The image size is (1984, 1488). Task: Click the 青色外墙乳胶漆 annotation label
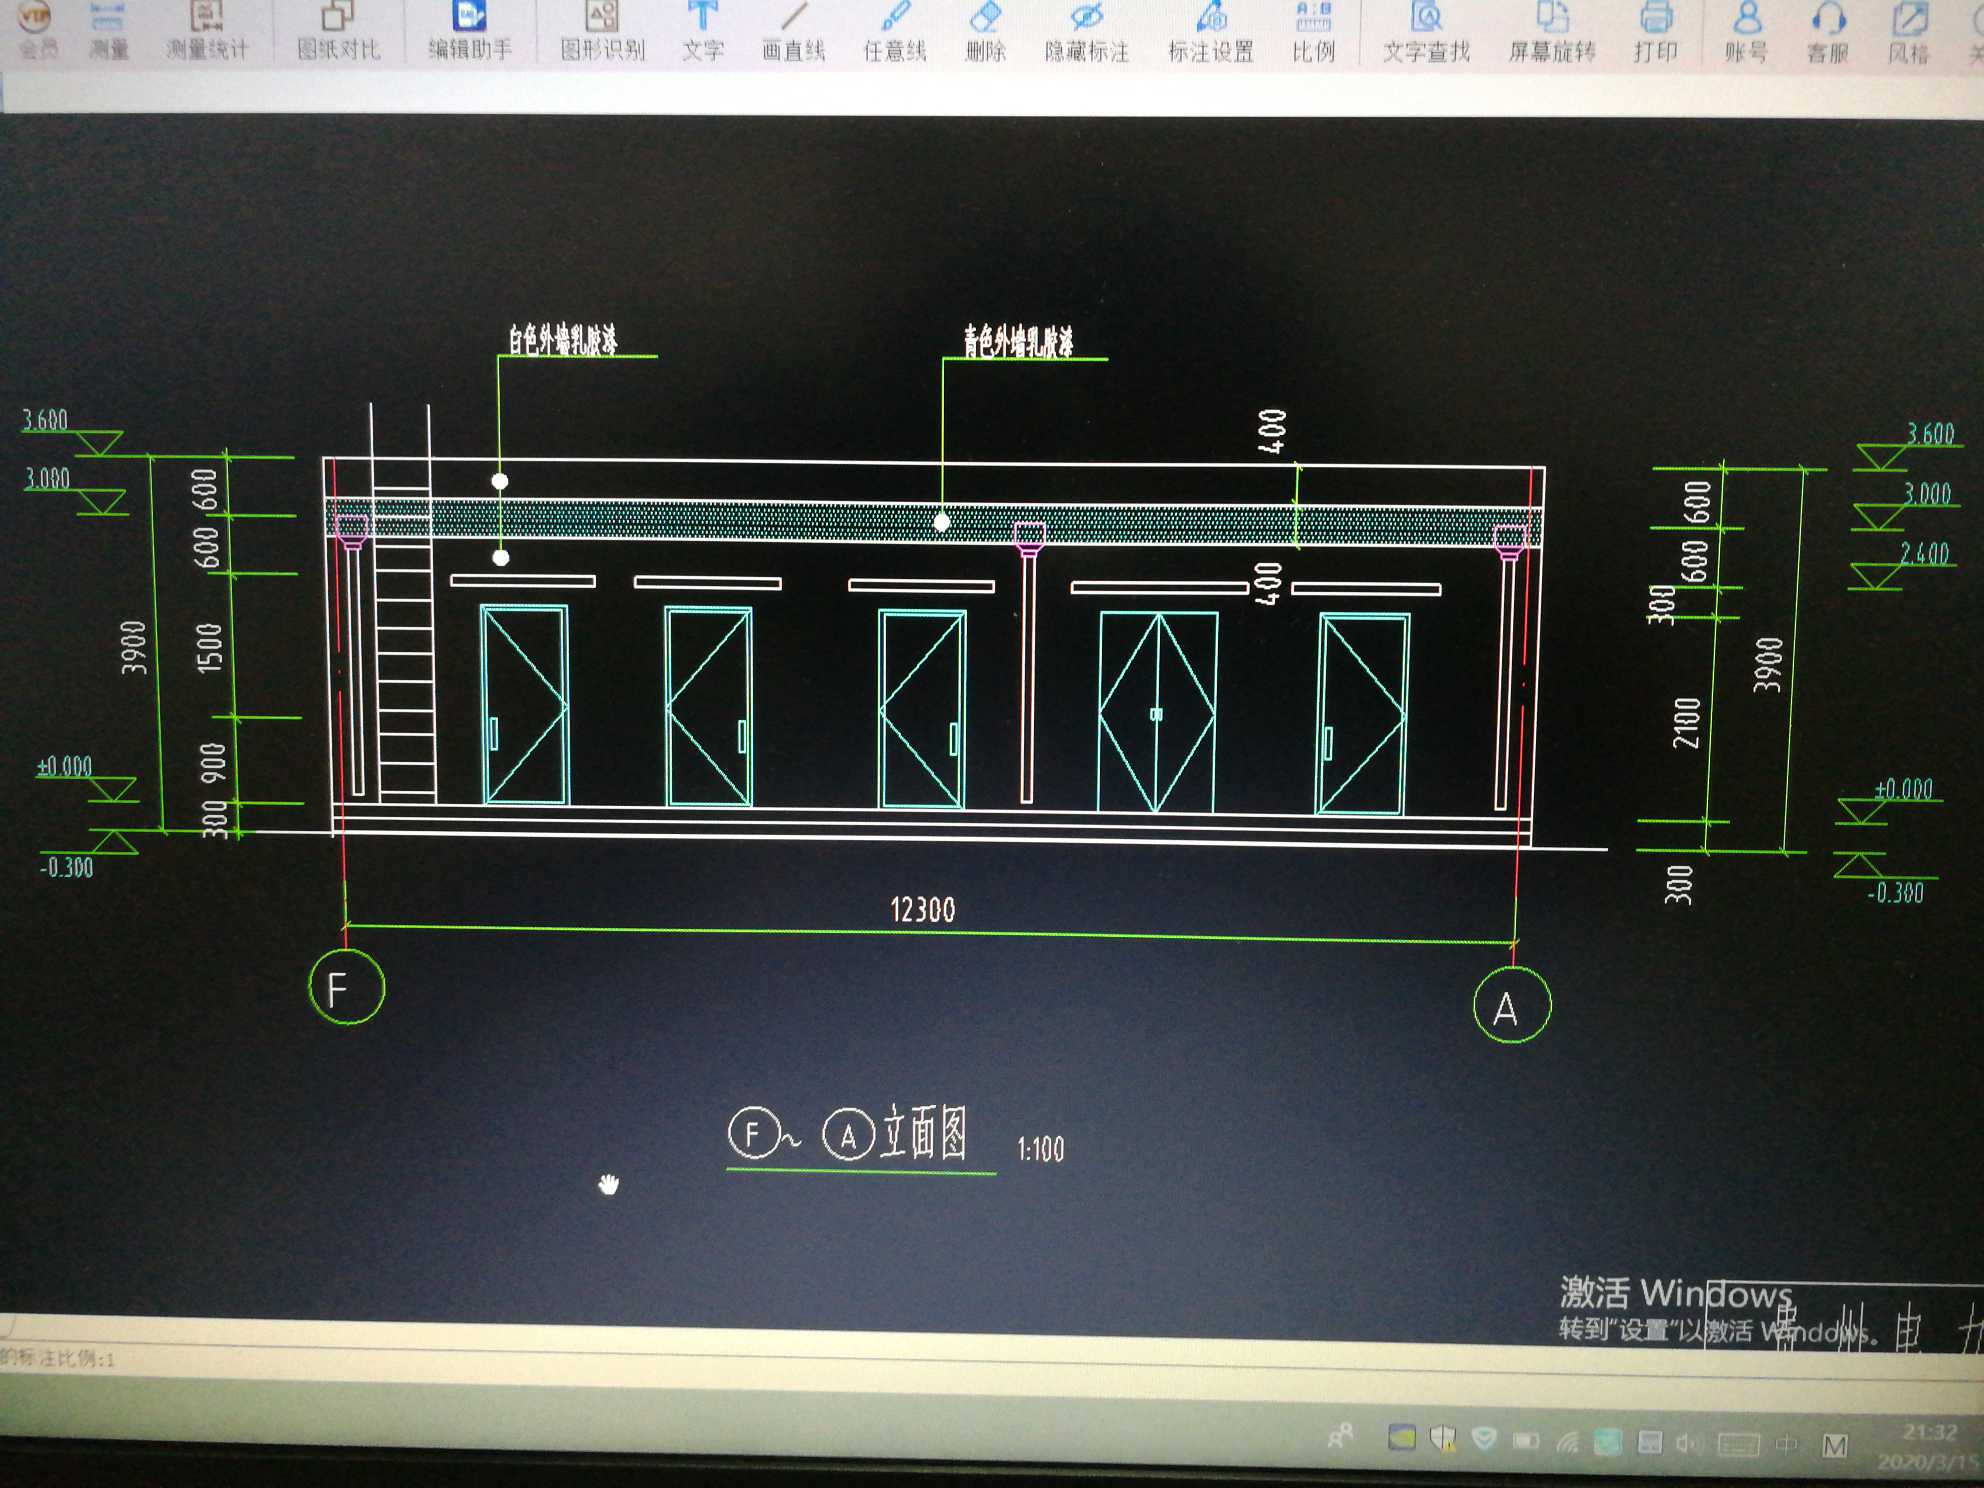pos(1018,341)
